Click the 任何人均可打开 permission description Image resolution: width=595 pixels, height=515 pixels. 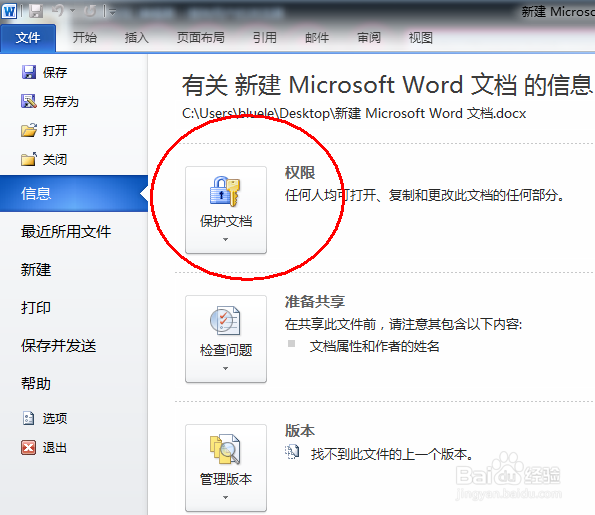[x=425, y=195]
